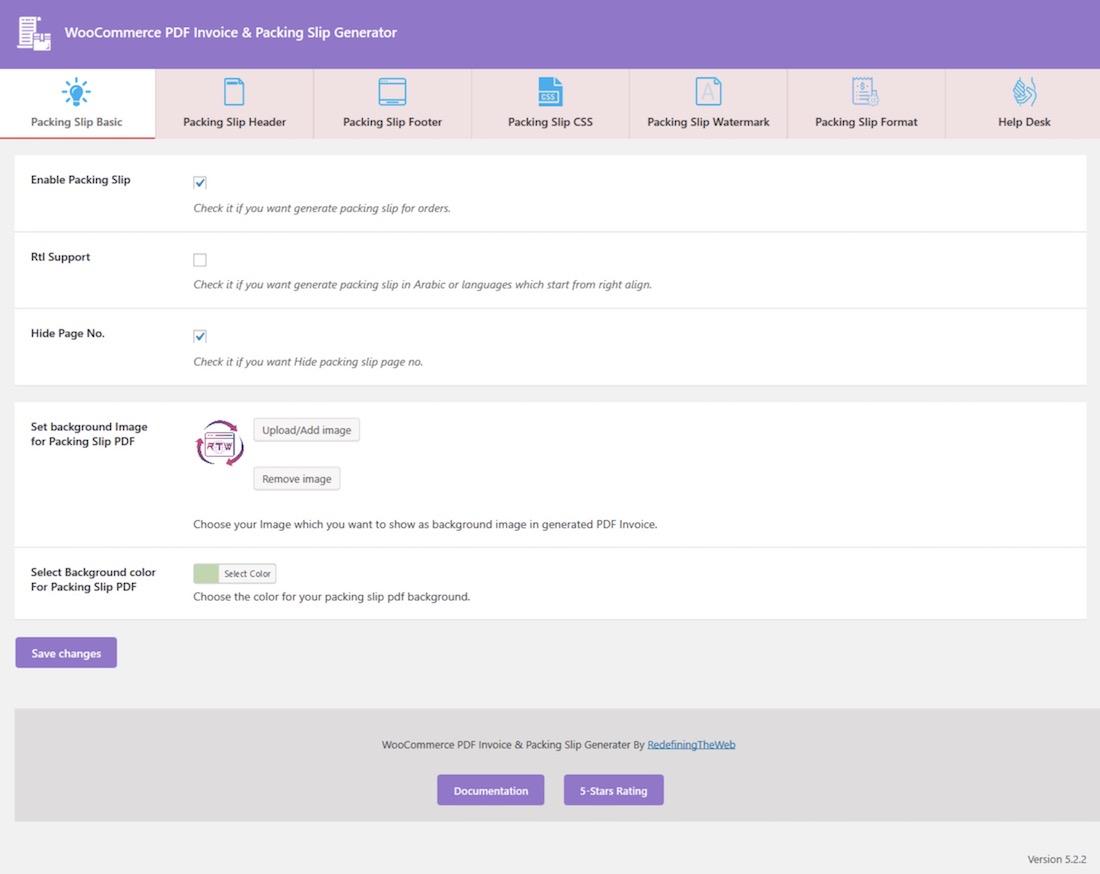The height and width of the screenshot is (874, 1100).
Task: Uncheck the Enable Packing Slip checkbox
Action: 200,182
